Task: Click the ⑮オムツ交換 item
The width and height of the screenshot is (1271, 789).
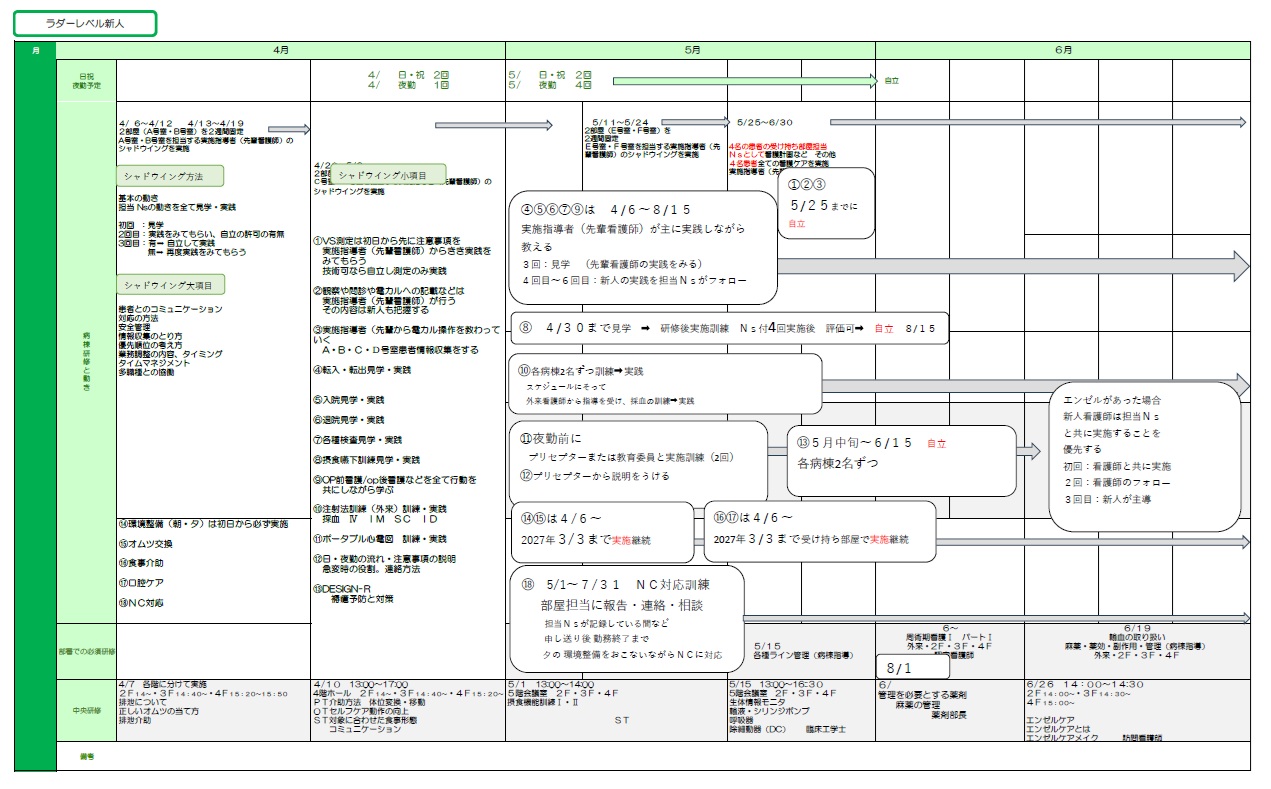Action: 146,544
